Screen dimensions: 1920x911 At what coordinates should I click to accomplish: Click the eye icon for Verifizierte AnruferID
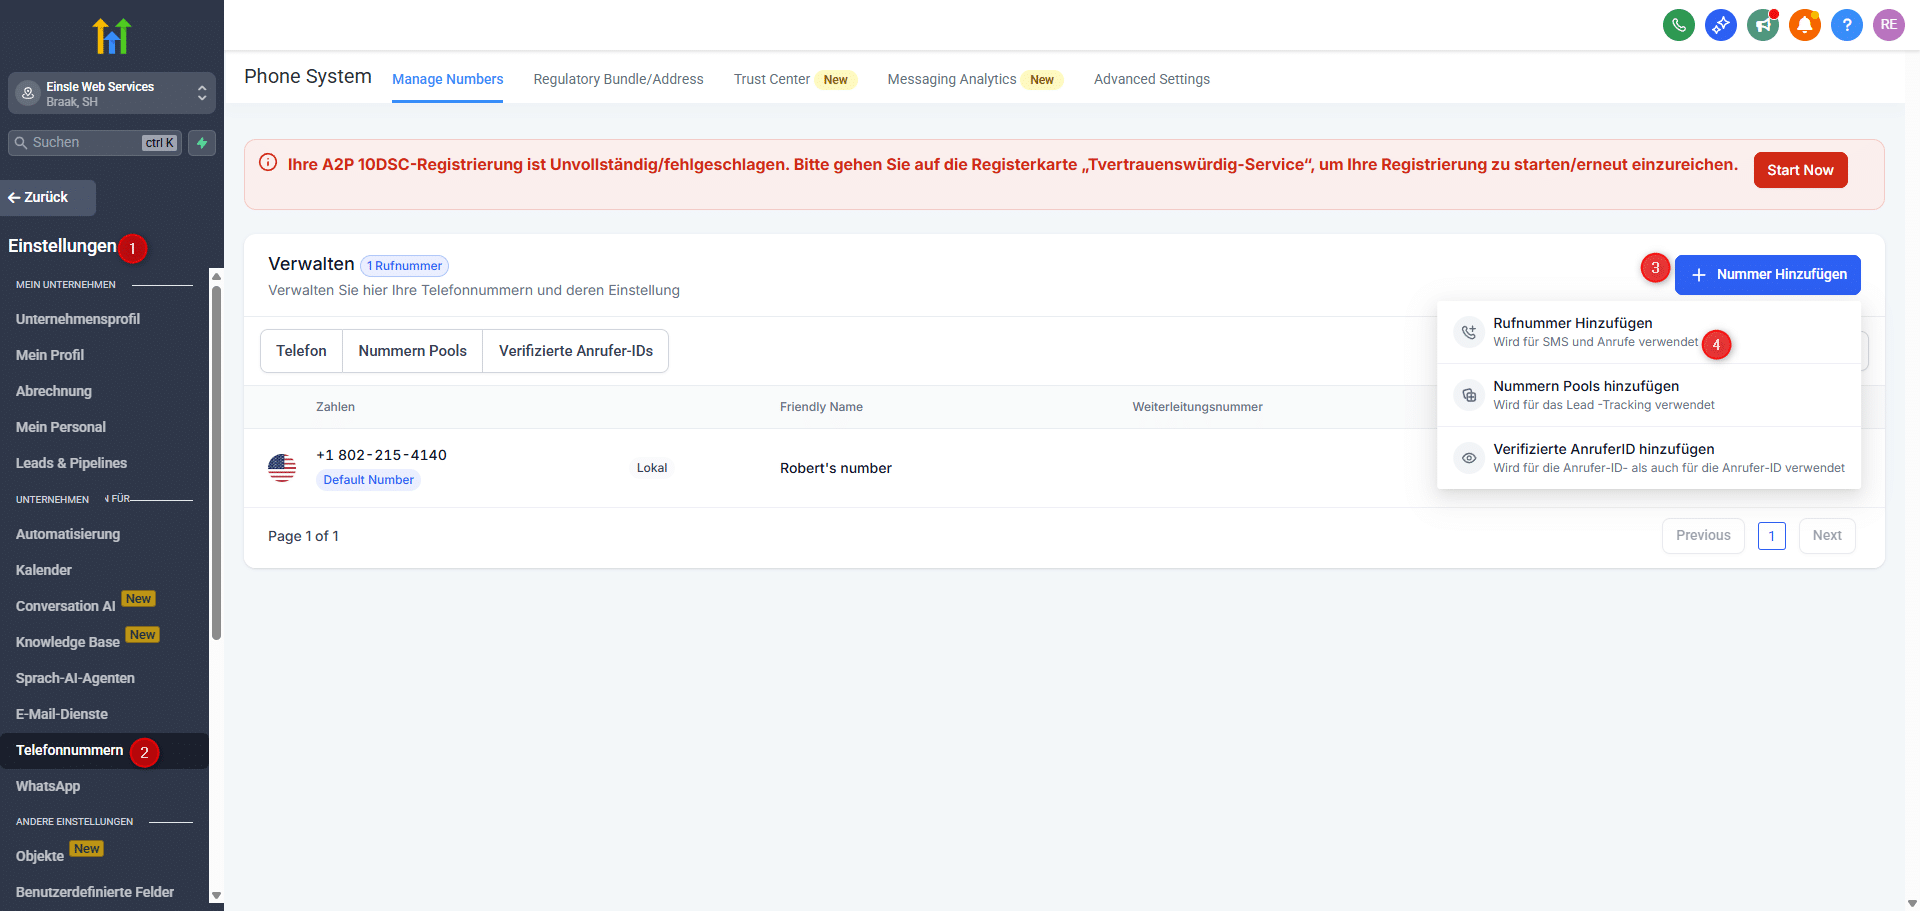click(1469, 458)
